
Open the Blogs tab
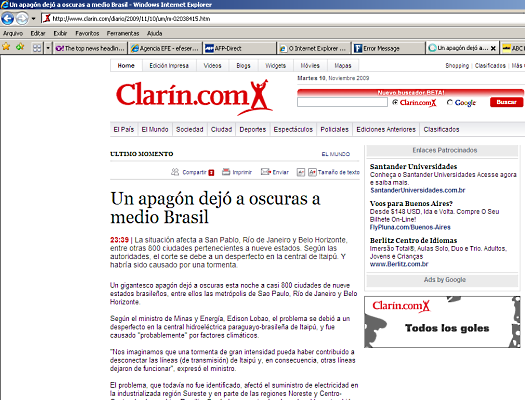pyautogui.click(x=243, y=66)
